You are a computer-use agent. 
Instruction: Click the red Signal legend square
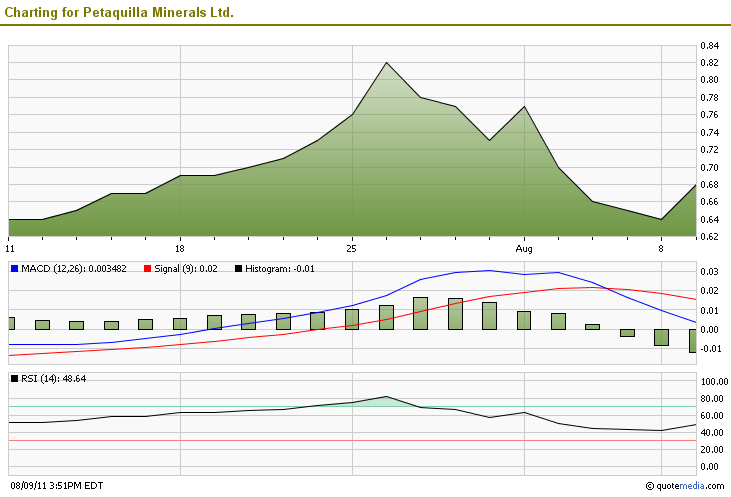click(x=148, y=268)
